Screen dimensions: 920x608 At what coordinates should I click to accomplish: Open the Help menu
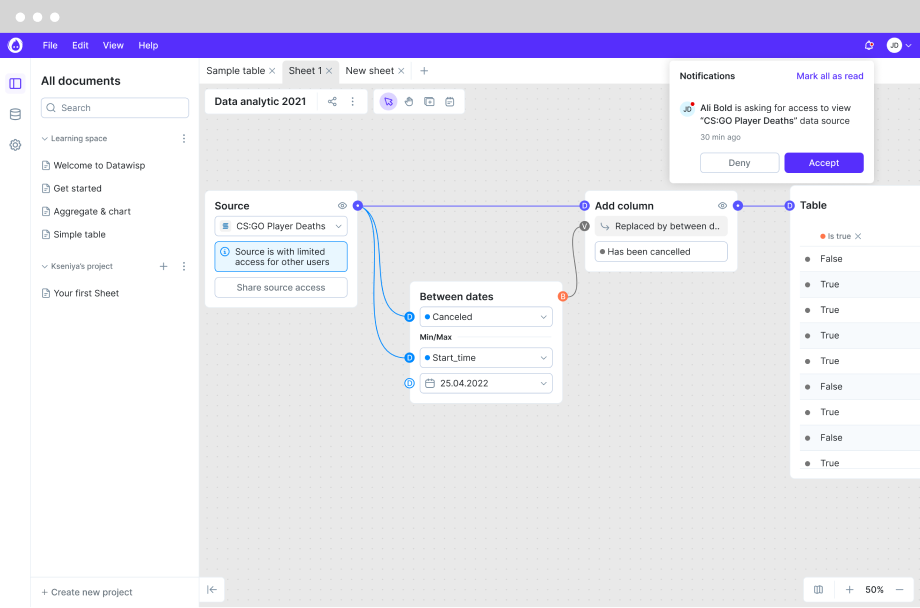pos(148,45)
